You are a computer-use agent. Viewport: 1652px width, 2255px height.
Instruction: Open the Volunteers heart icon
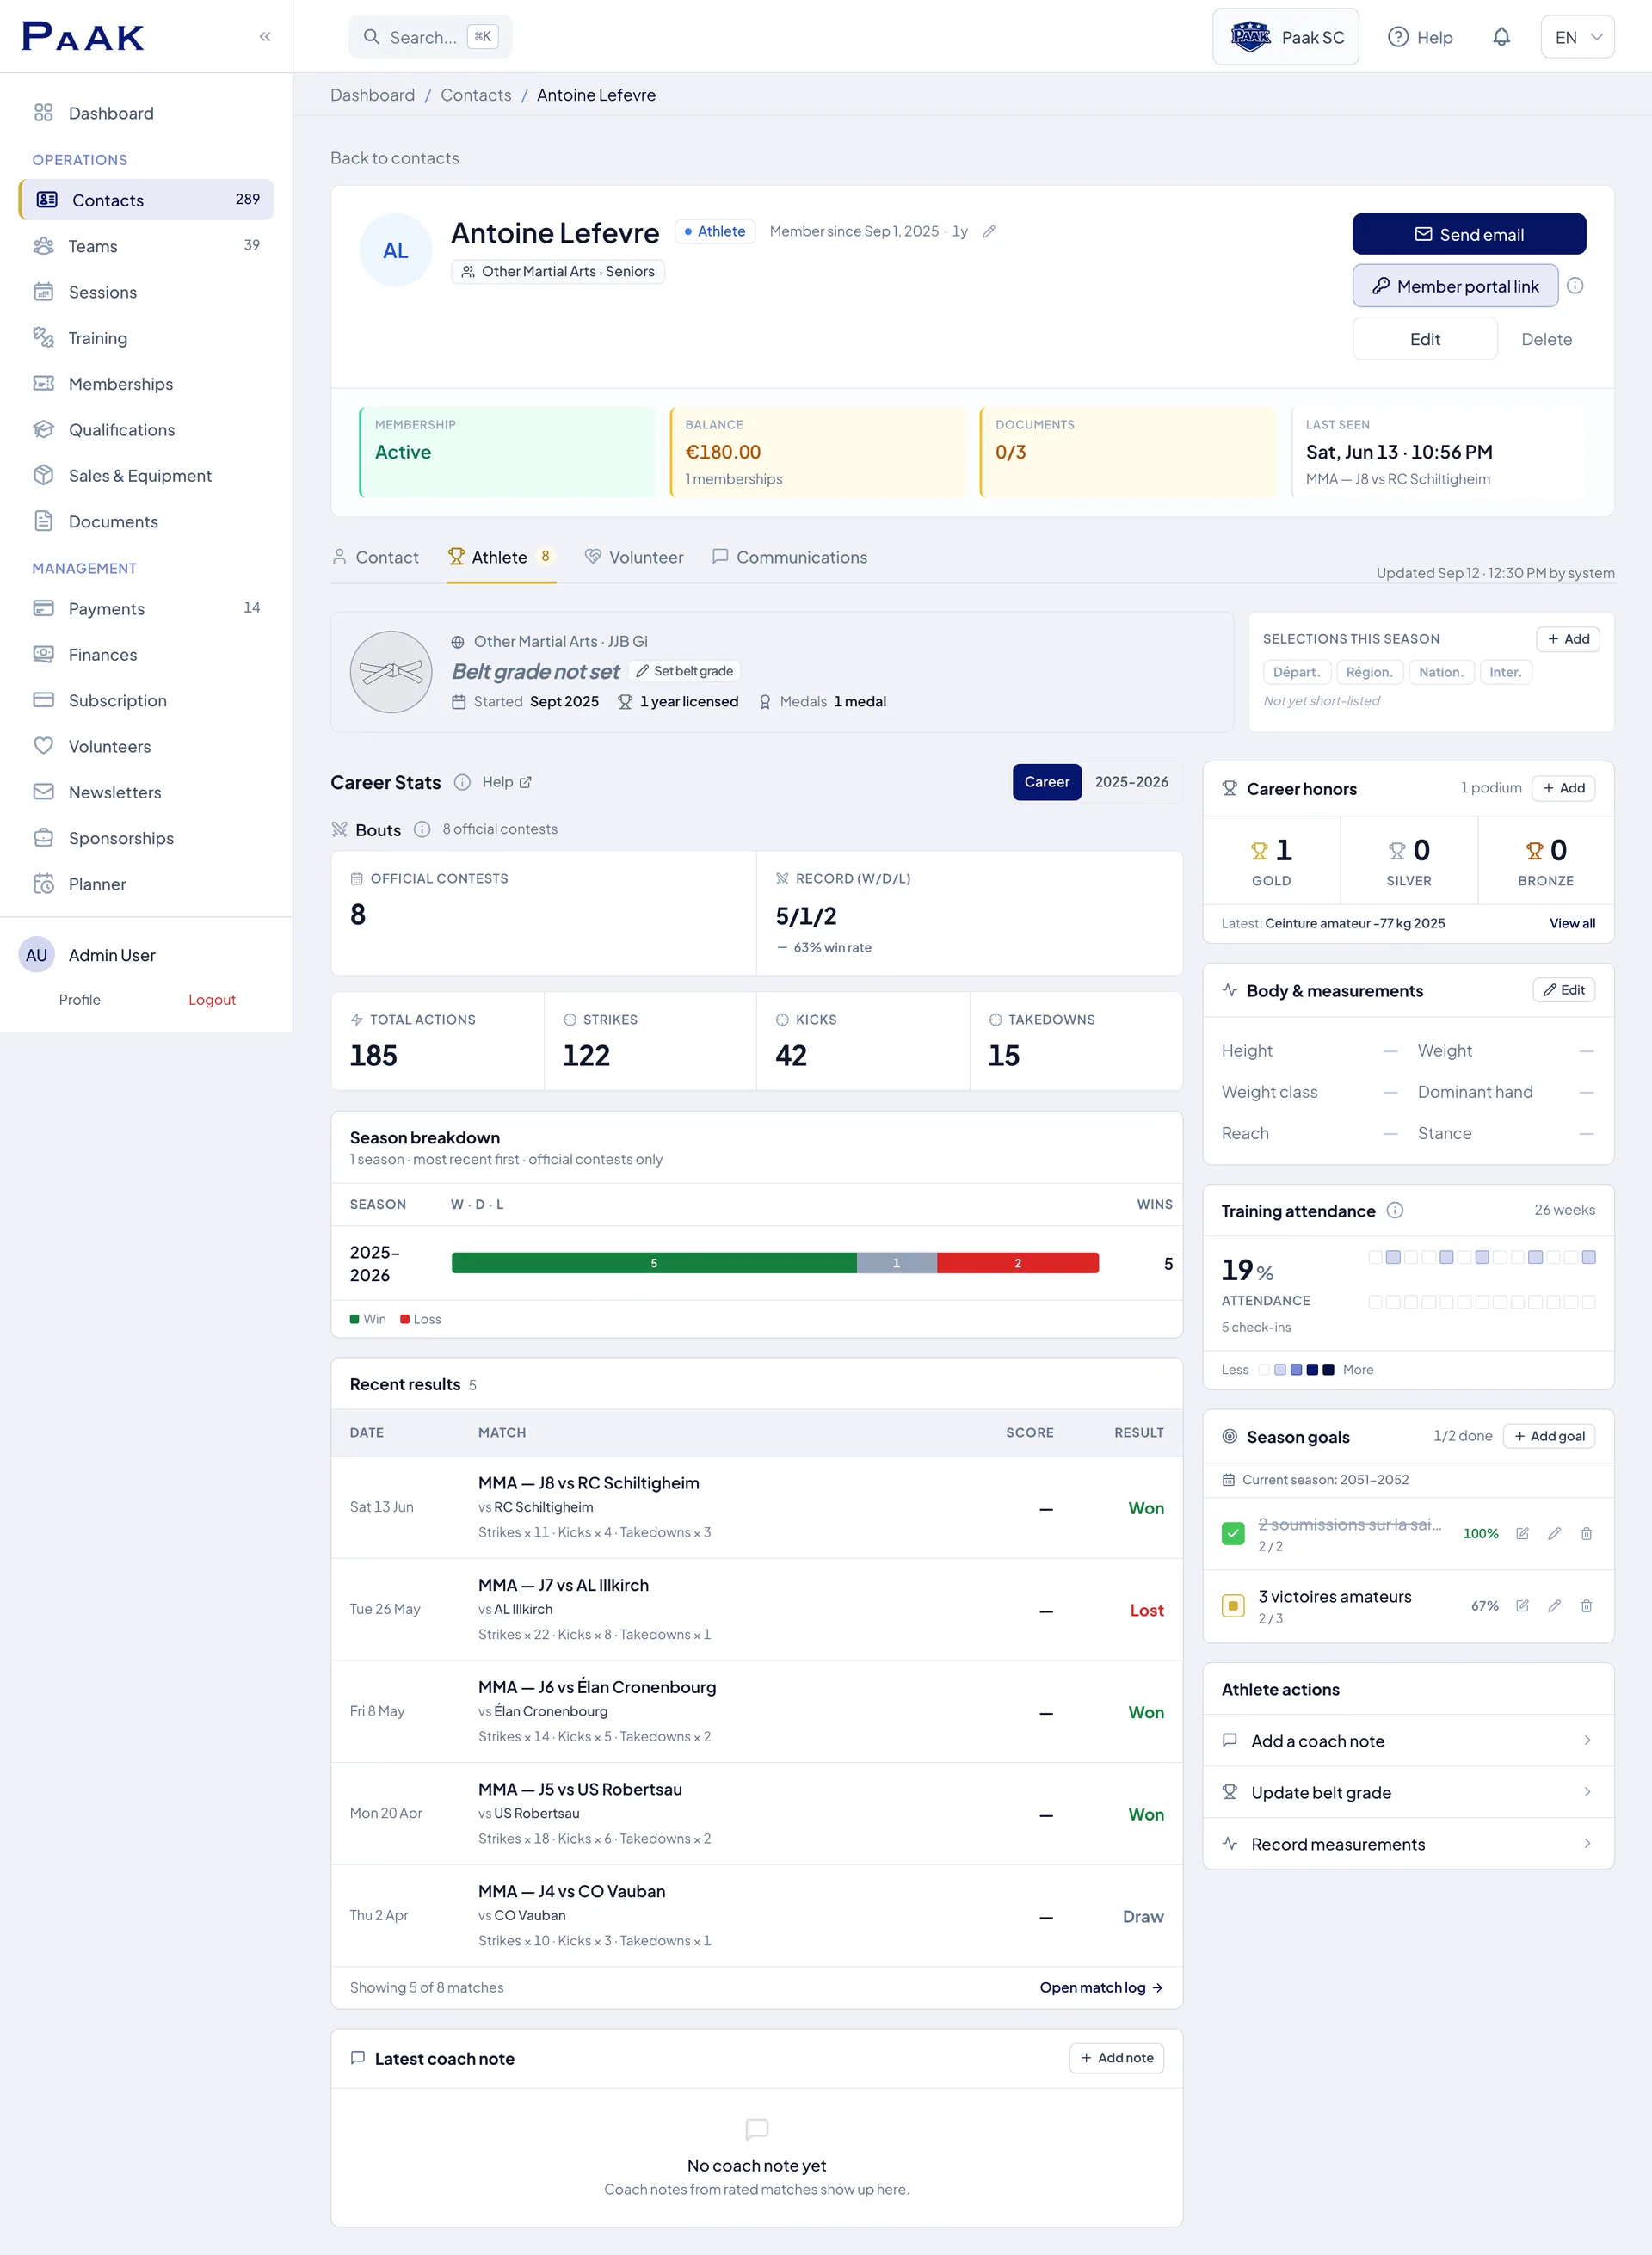(x=43, y=746)
